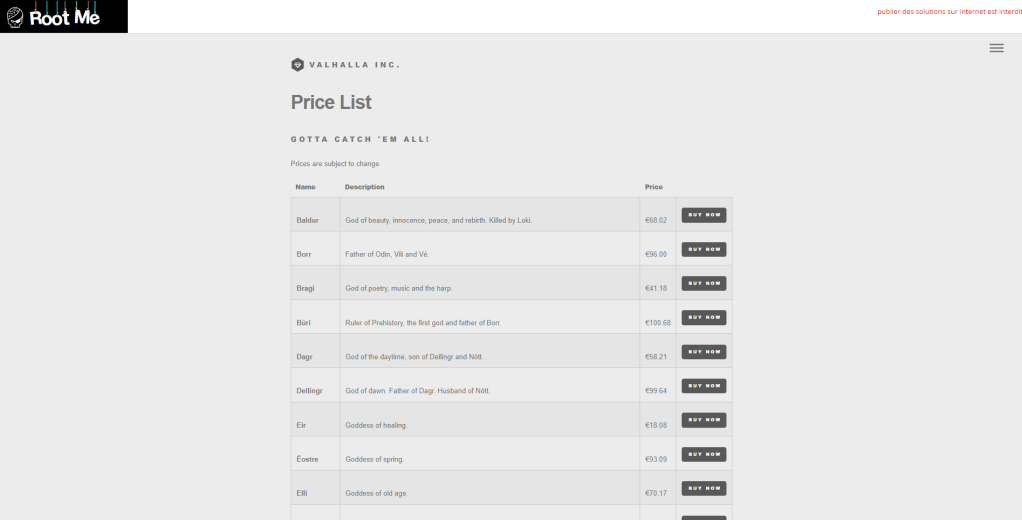
Task: Click the Name column header
Action: click(x=305, y=187)
